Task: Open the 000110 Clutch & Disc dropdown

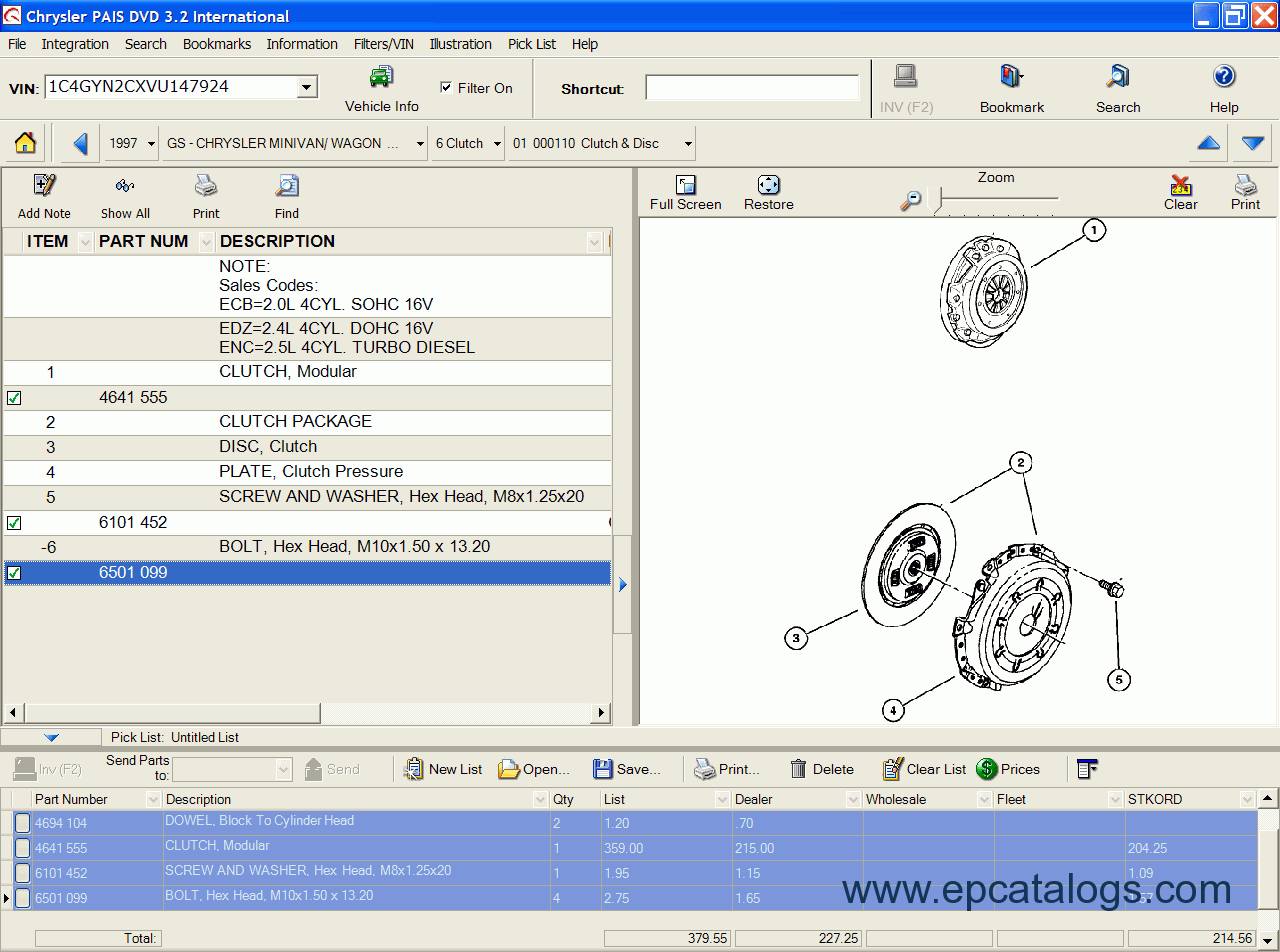Action: pos(688,144)
